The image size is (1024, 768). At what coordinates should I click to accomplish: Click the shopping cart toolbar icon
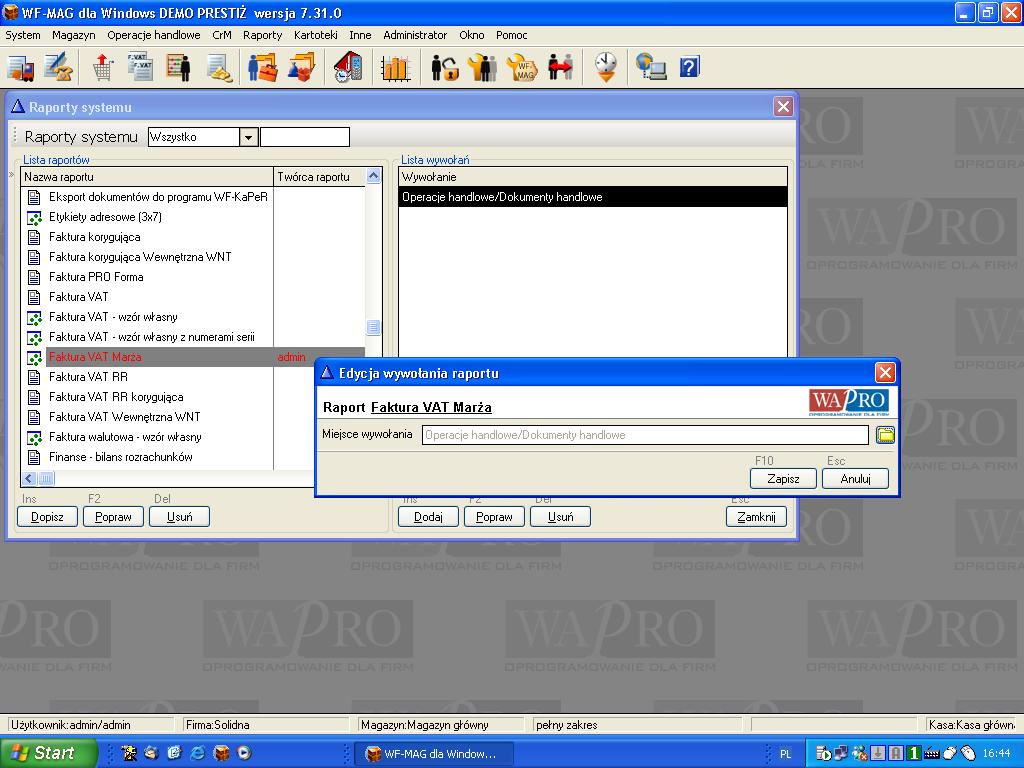102,67
